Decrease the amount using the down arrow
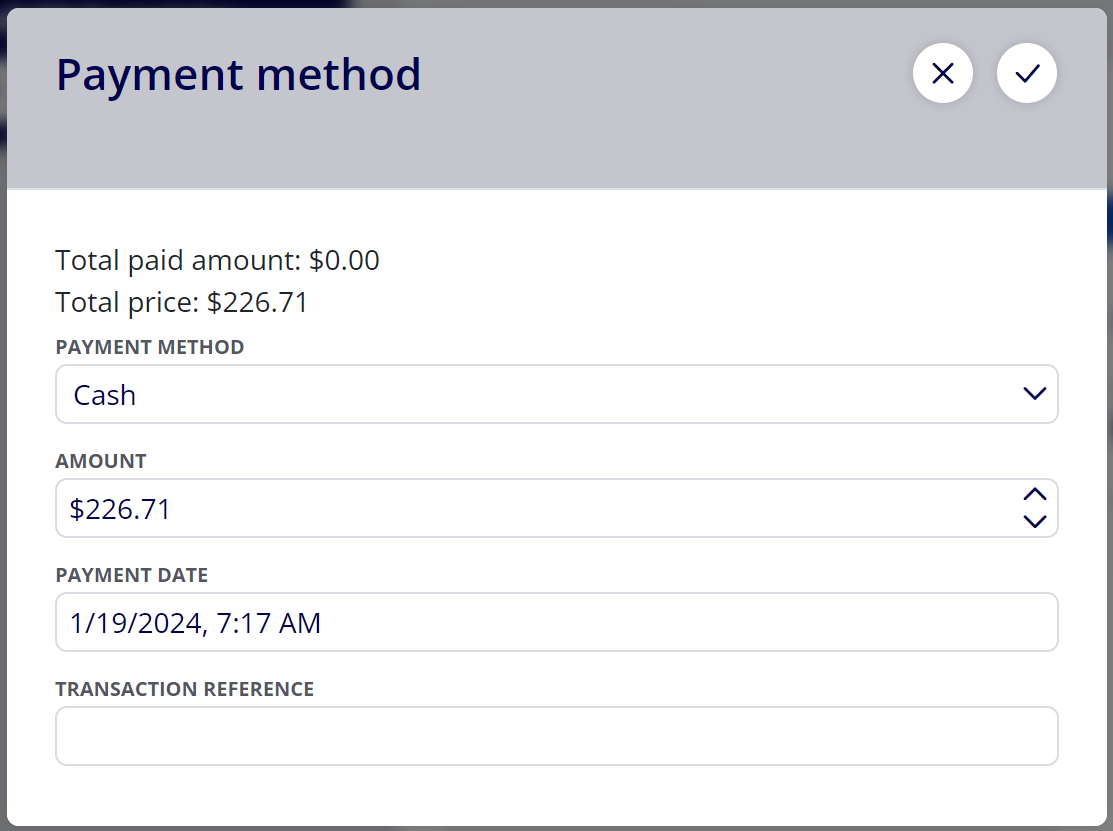The image size is (1113, 831). point(1035,522)
